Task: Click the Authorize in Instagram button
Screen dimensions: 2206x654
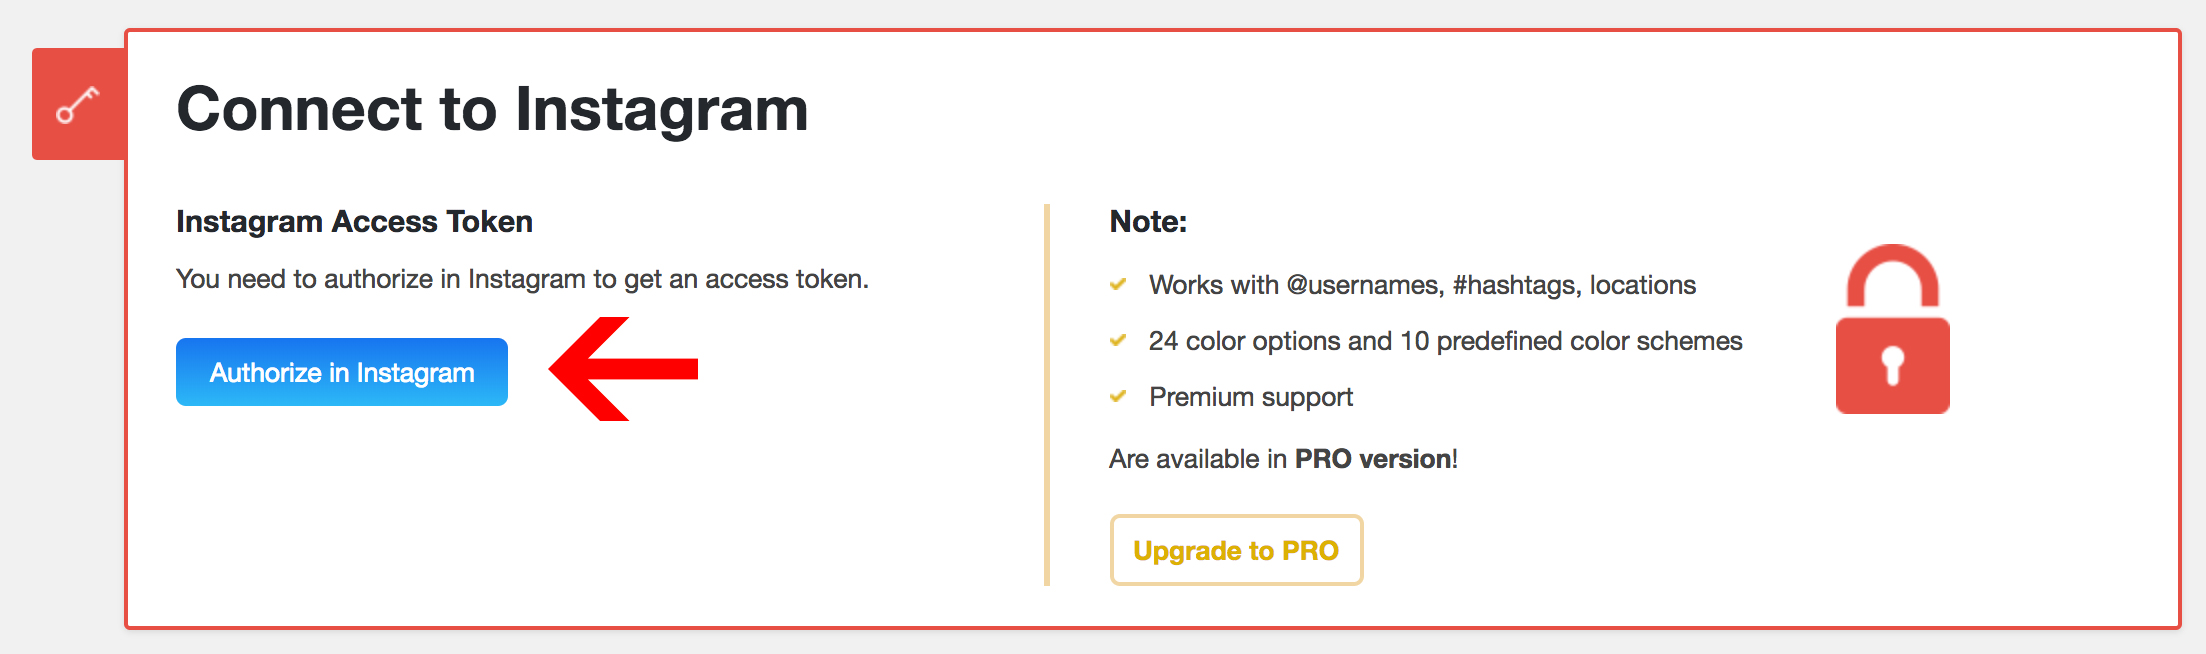Action: (342, 372)
